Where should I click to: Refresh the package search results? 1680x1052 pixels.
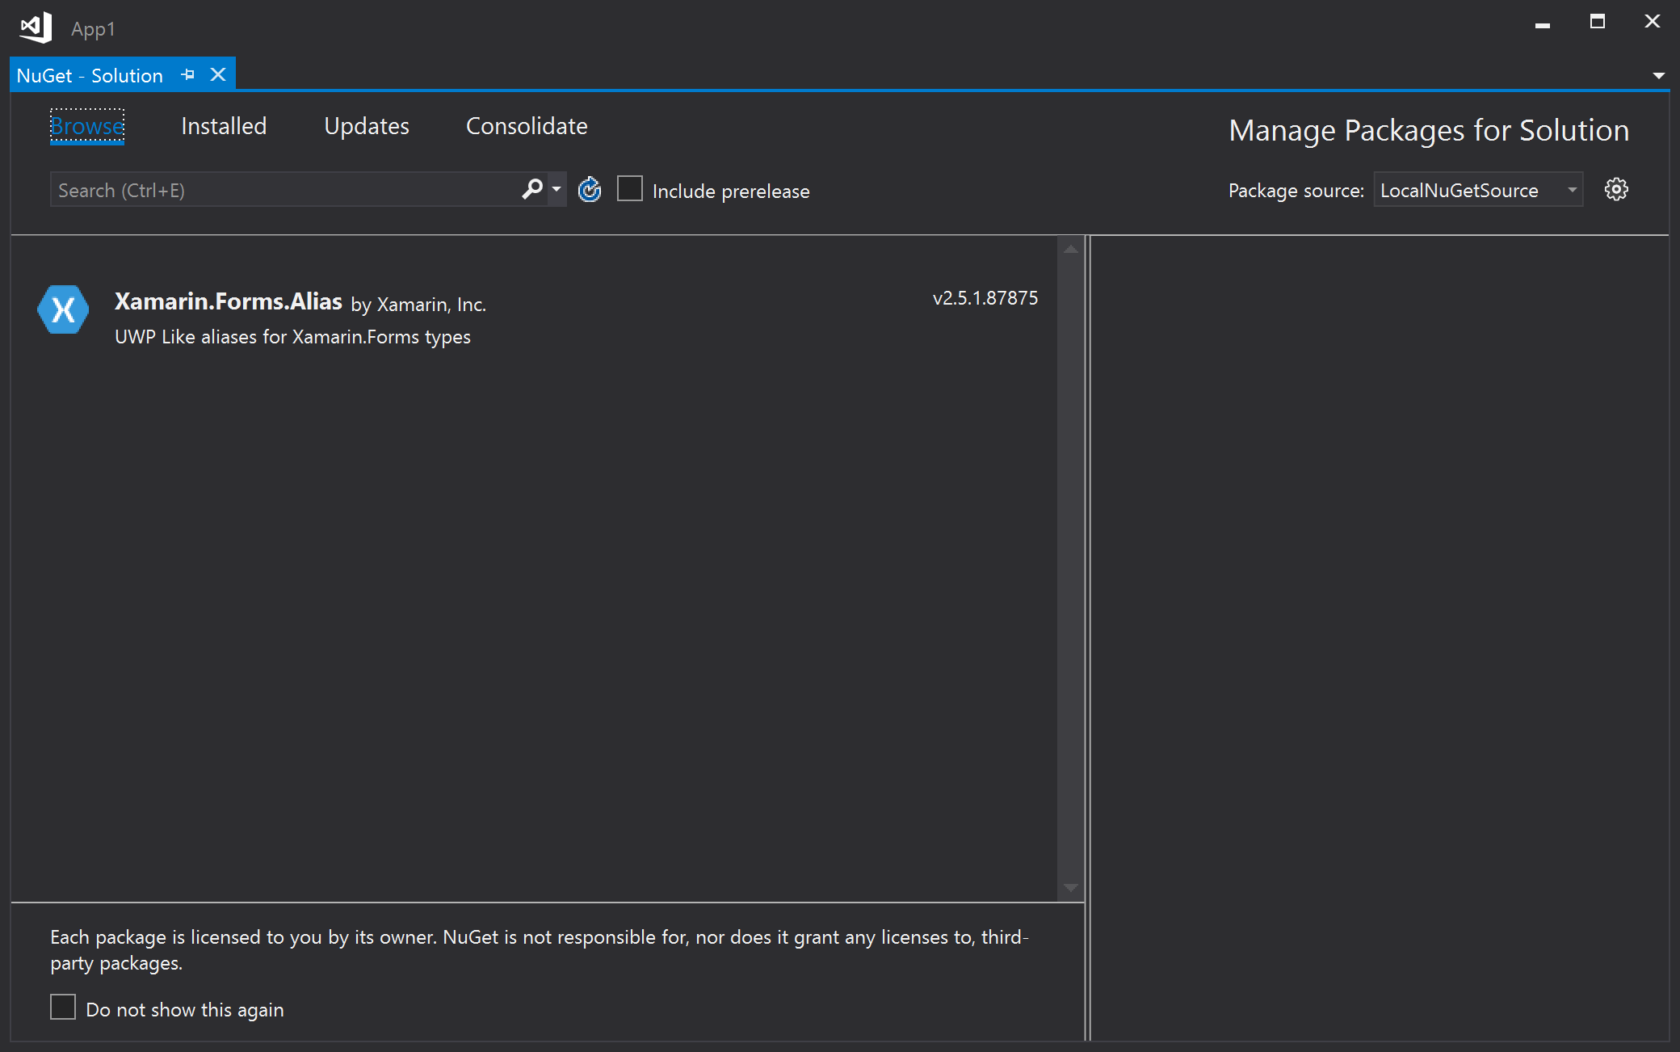(589, 189)
